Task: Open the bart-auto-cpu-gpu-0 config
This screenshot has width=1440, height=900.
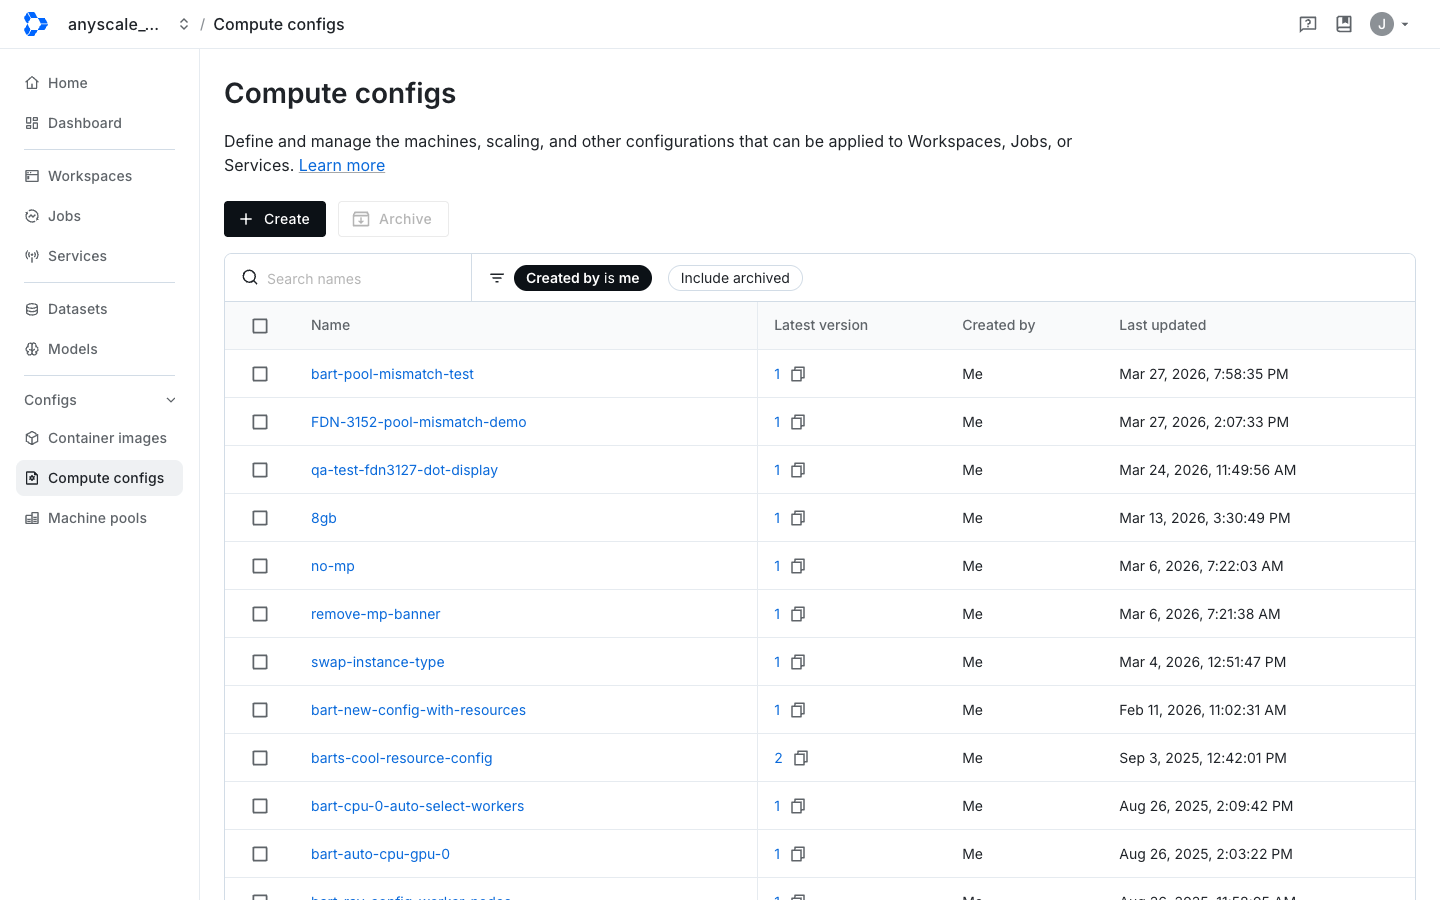Action: tap(380, 854)
